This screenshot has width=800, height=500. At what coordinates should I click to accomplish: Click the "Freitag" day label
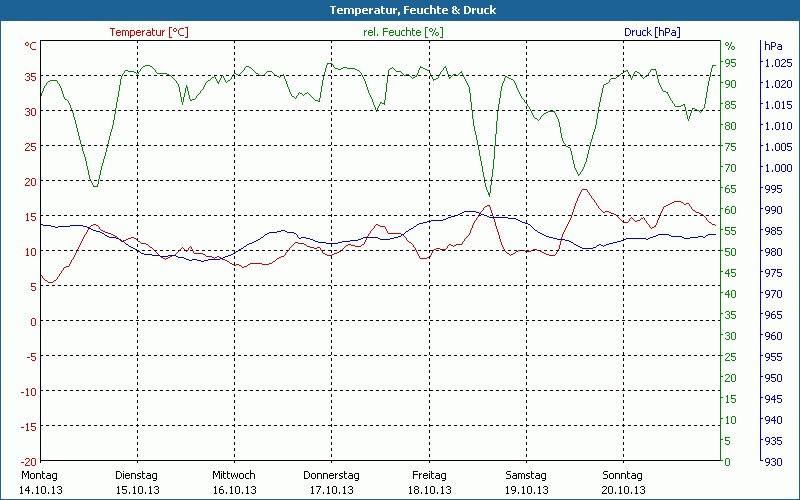coord(429,475)
